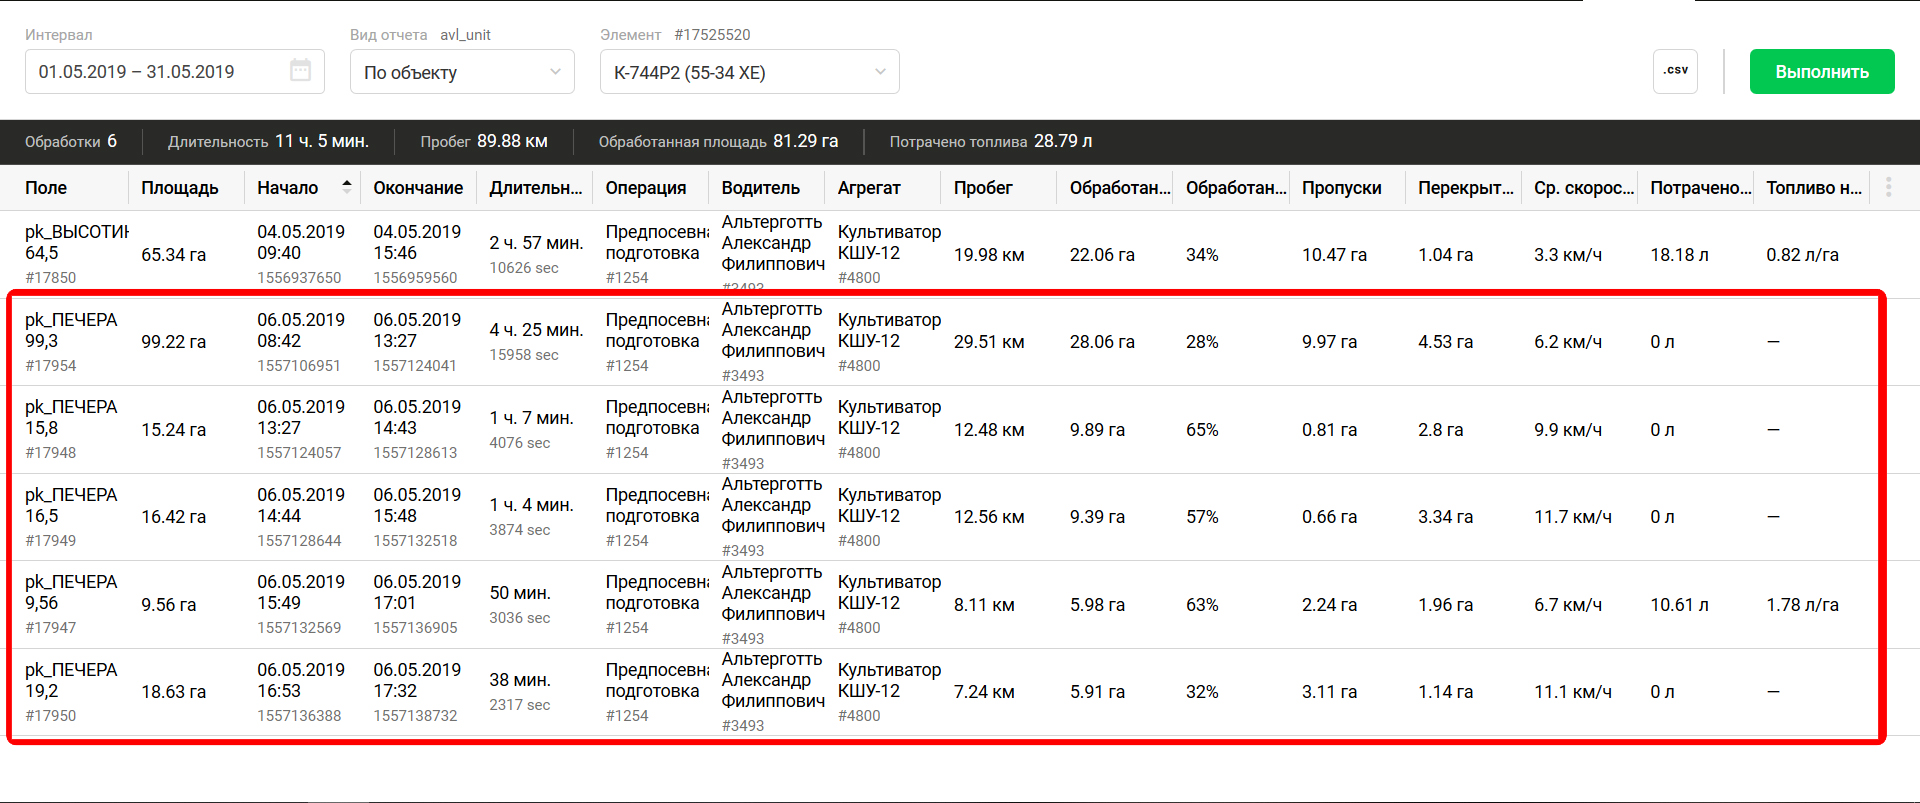Open the К-744Р2 (55-34 ХЕ) element dropdown

(x=749, y=72)
